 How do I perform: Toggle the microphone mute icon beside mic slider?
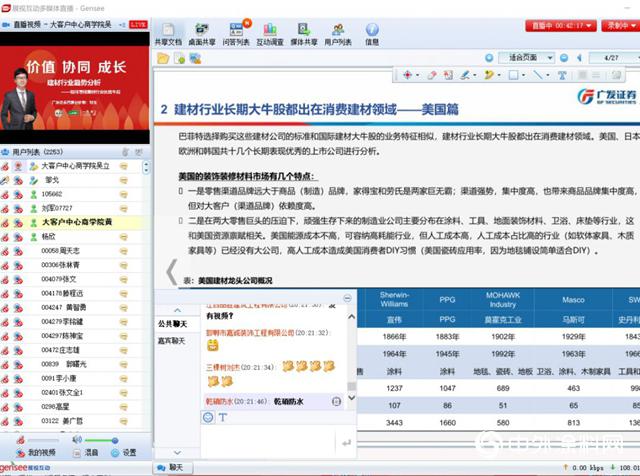point(20,440)
